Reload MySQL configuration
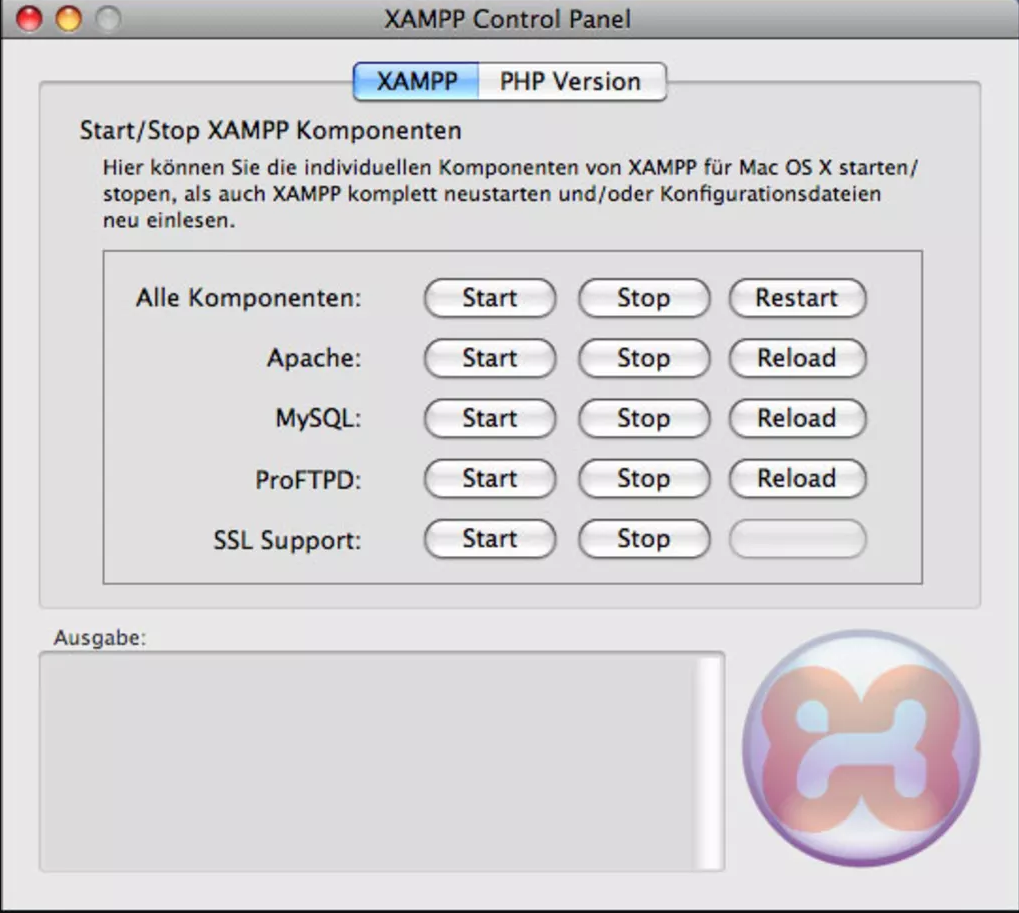This screenshot has width=1019, height=913. [x=797, y=418]
